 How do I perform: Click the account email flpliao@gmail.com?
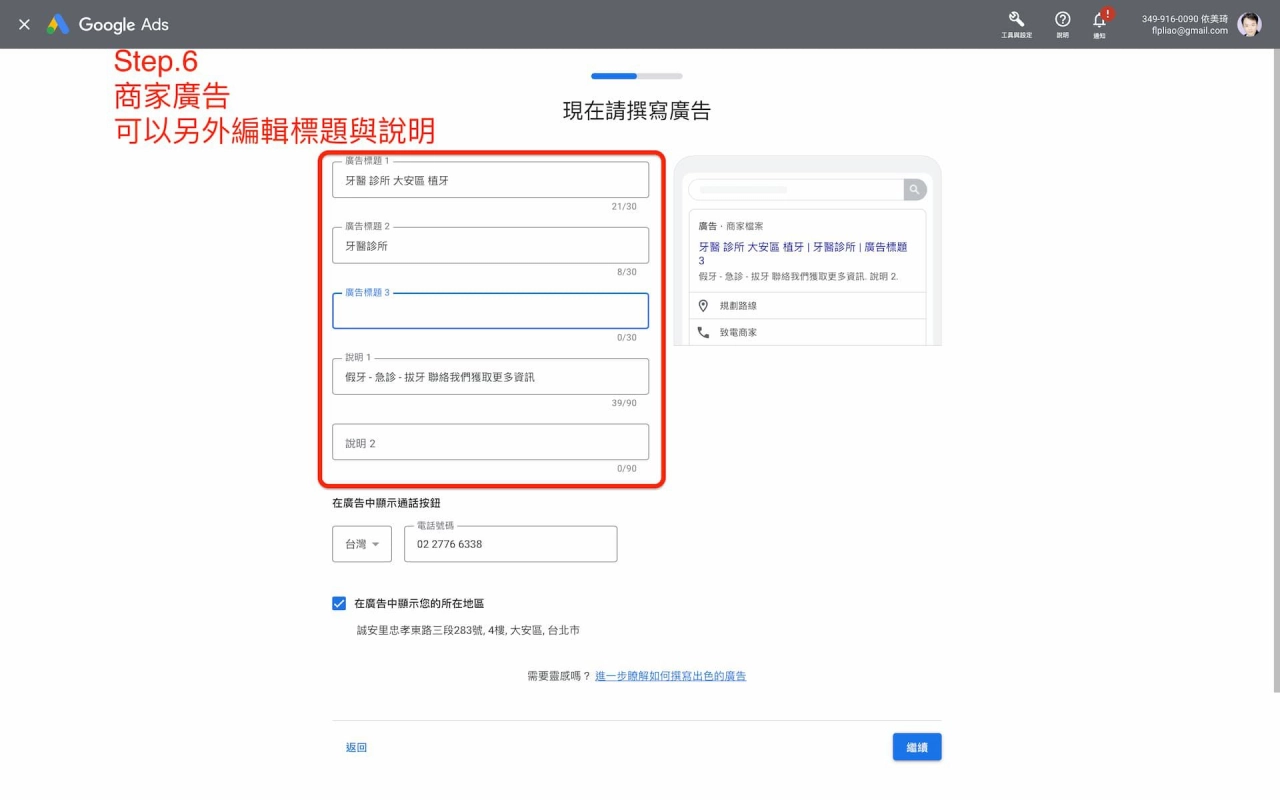[1190, 31]
